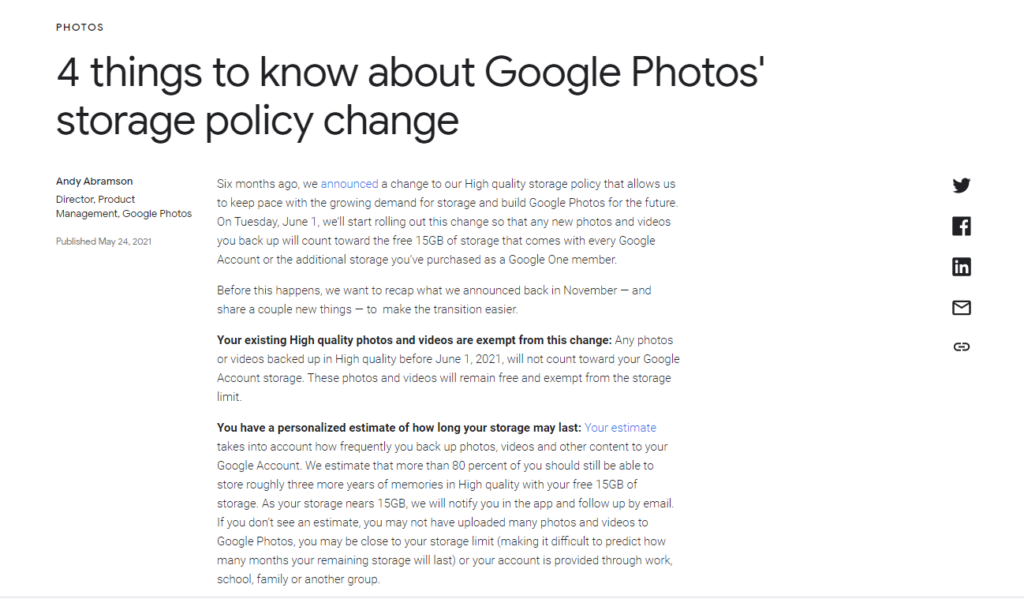This screenshot has height=599, width=1024.
Task: Click author title Director, Product Management
Action: 123,206
